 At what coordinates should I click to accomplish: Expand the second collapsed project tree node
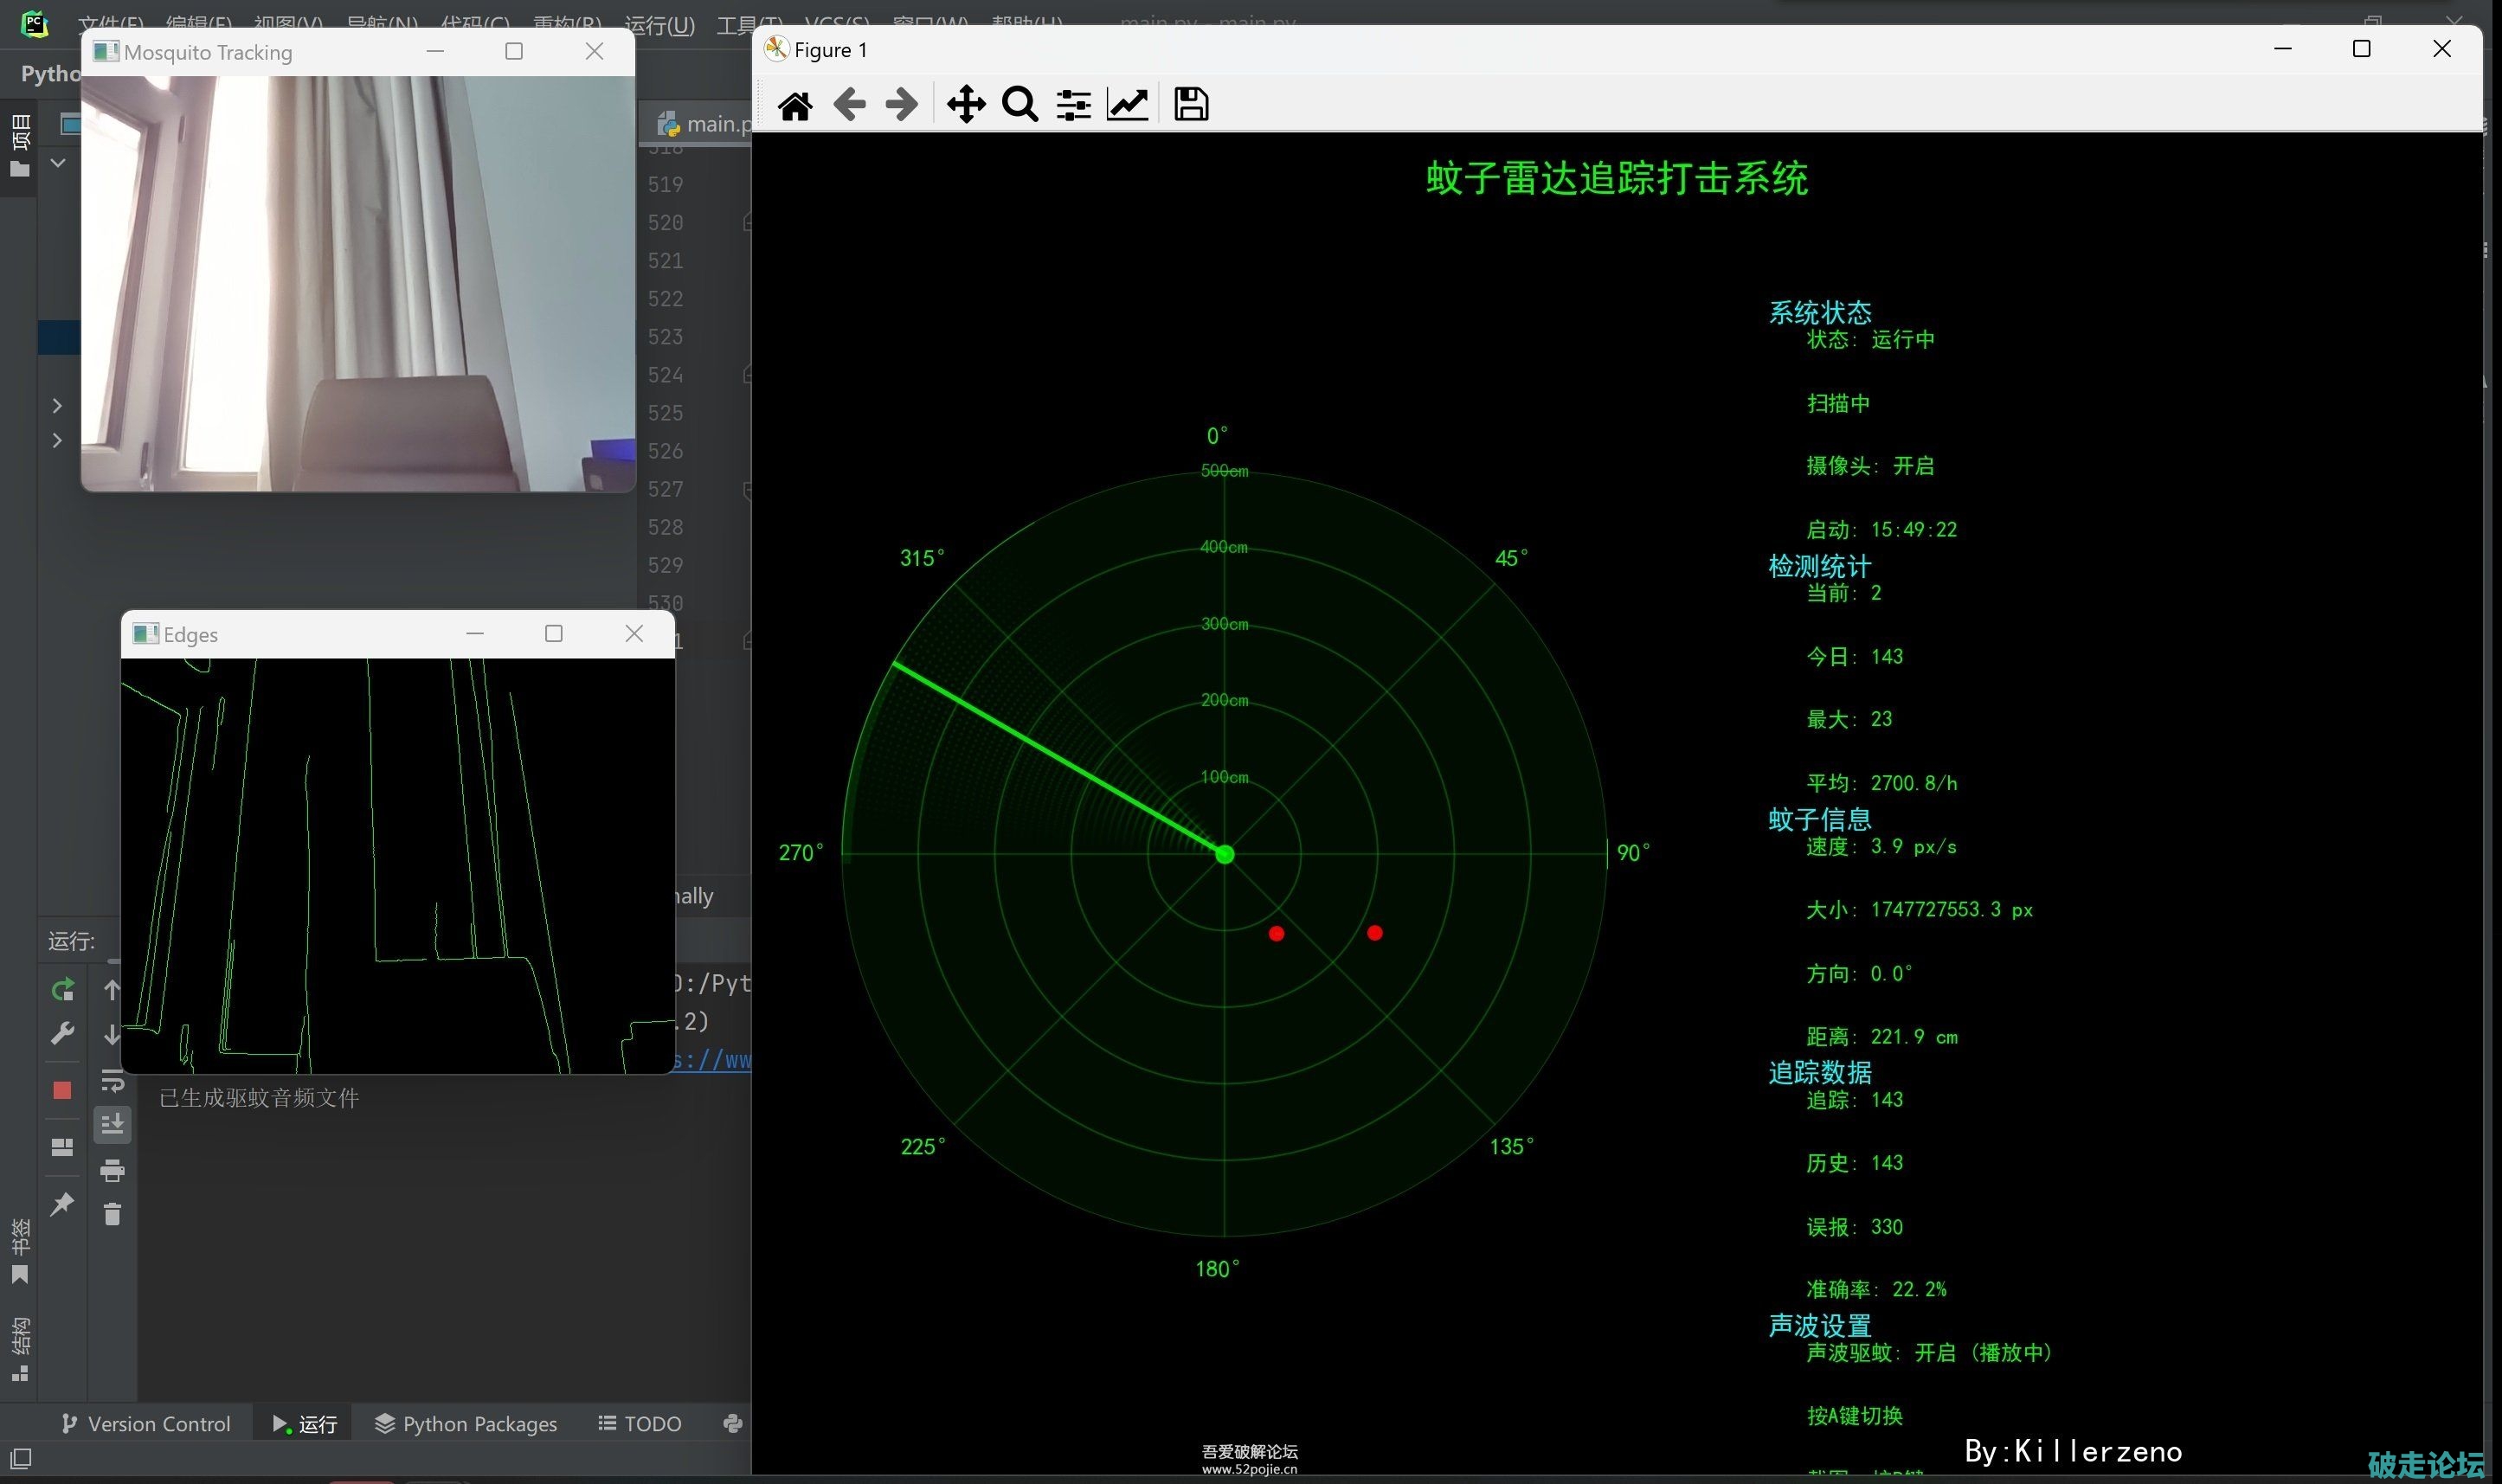[57, 440]
